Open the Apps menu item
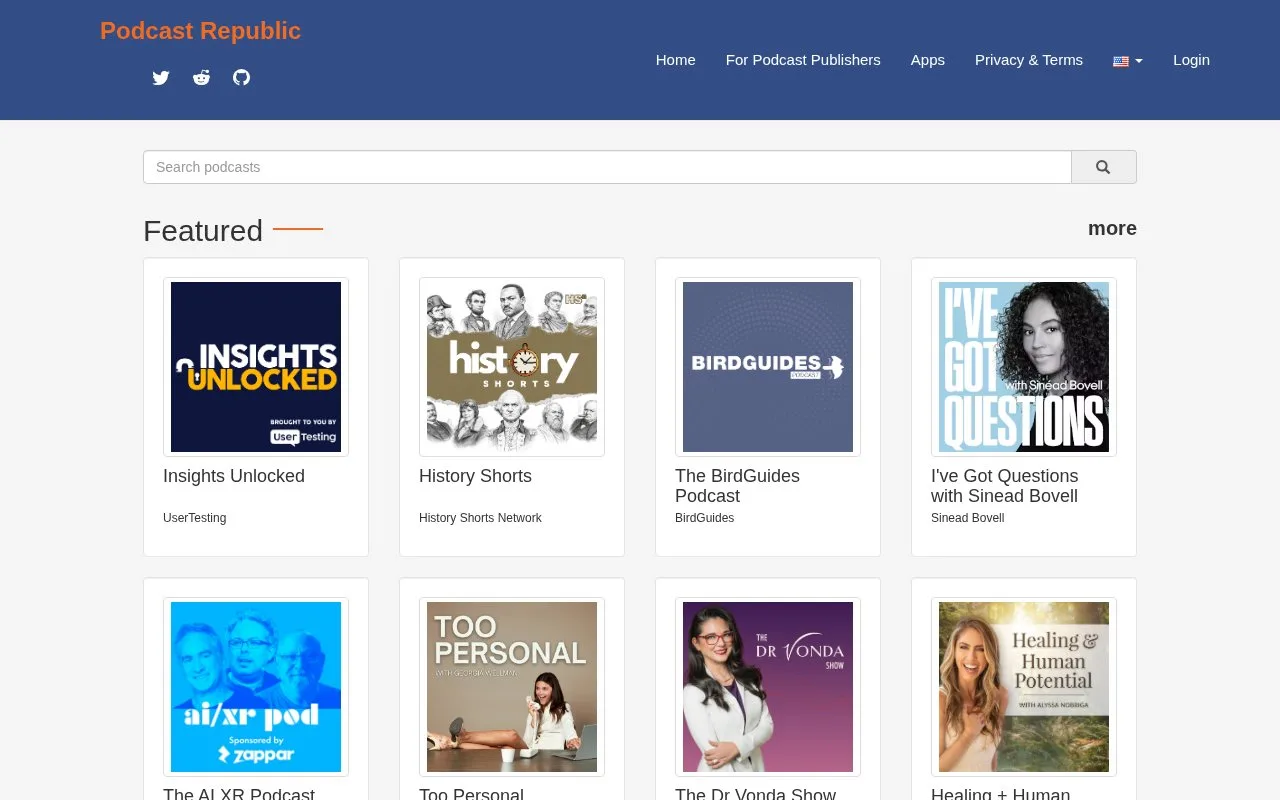 click(x=928, y=60)
